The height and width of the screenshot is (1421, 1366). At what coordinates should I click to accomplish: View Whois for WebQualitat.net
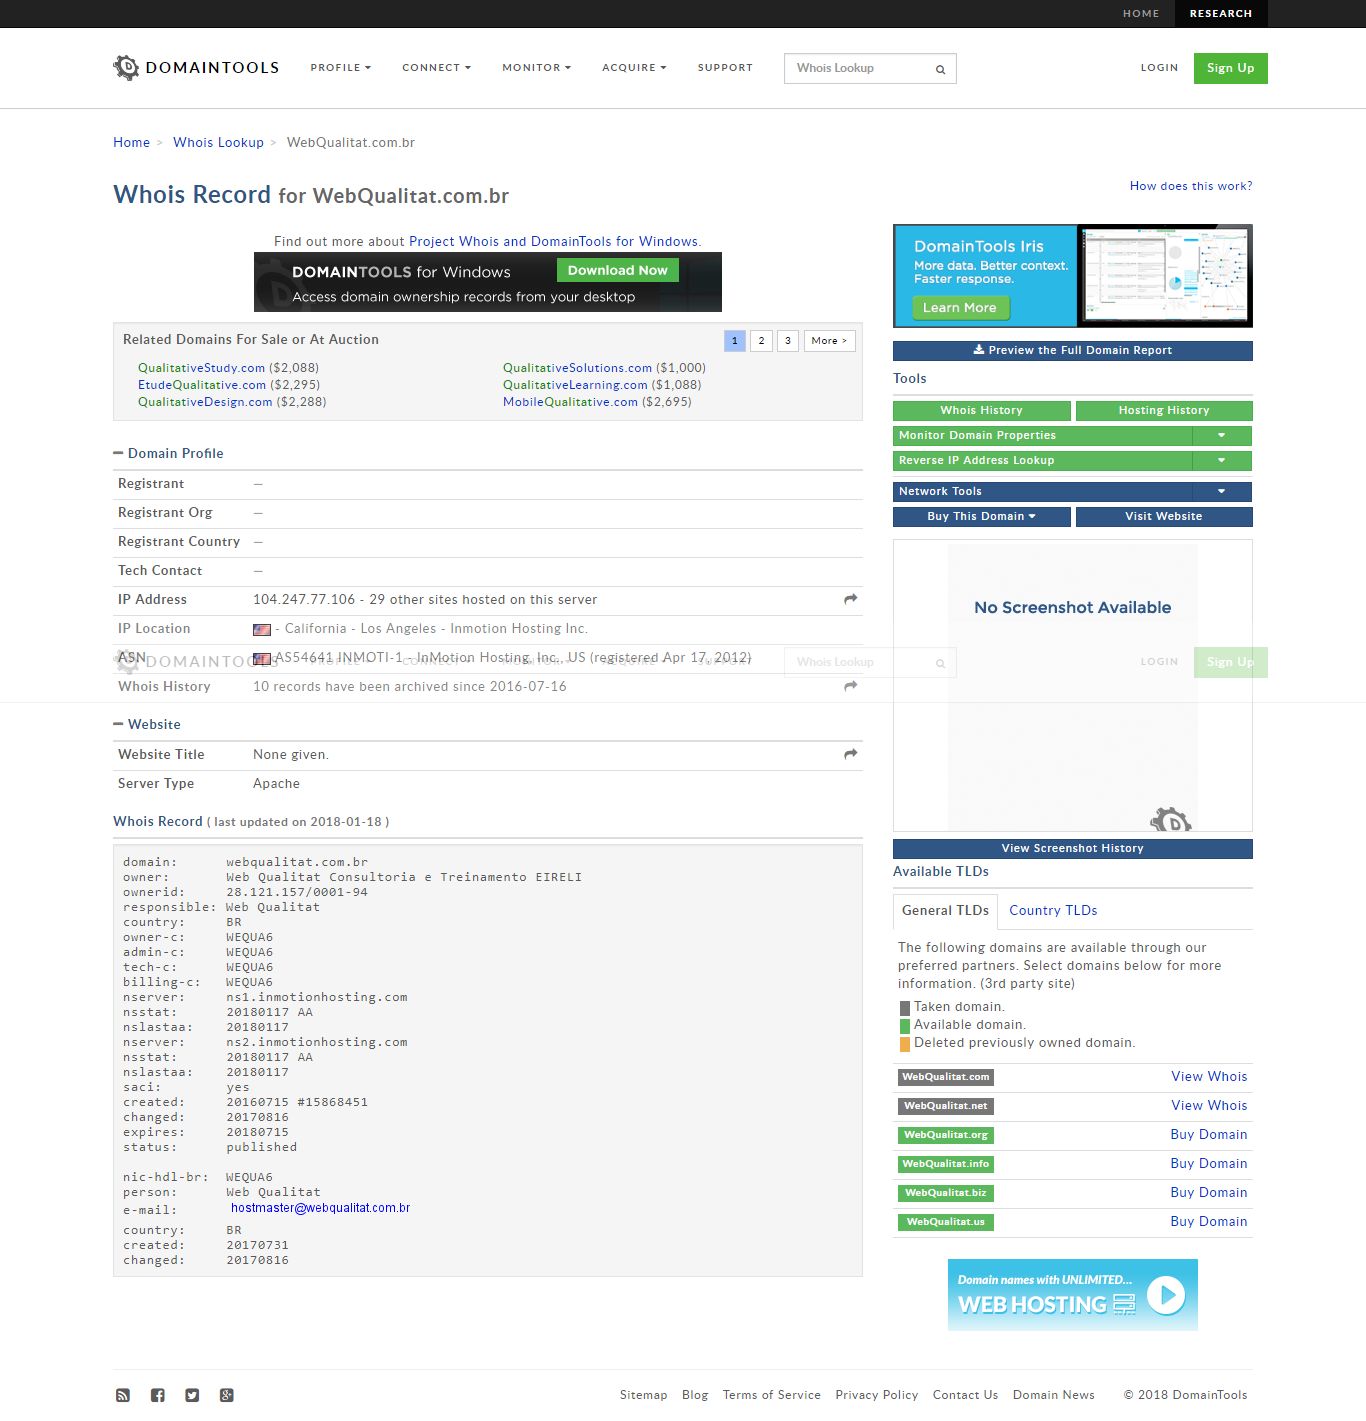[1209, 1106]
